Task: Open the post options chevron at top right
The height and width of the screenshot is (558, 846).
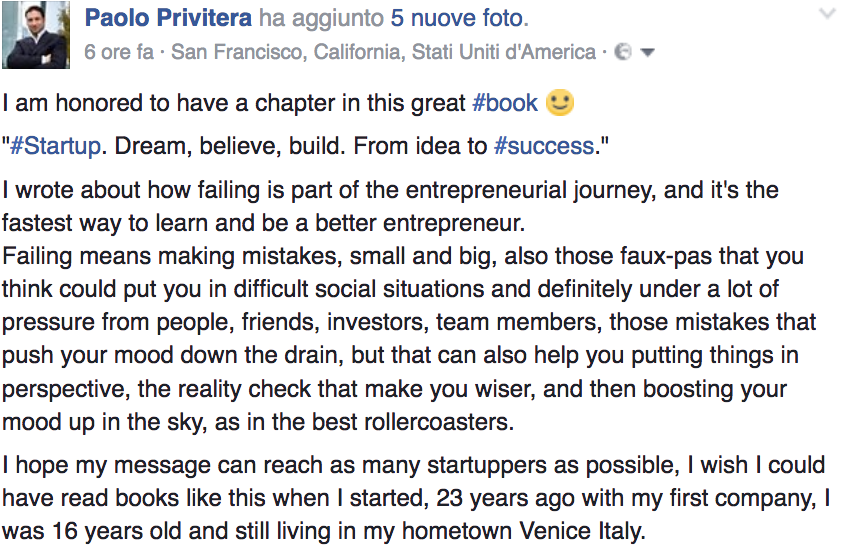Action: coord(826,15)
